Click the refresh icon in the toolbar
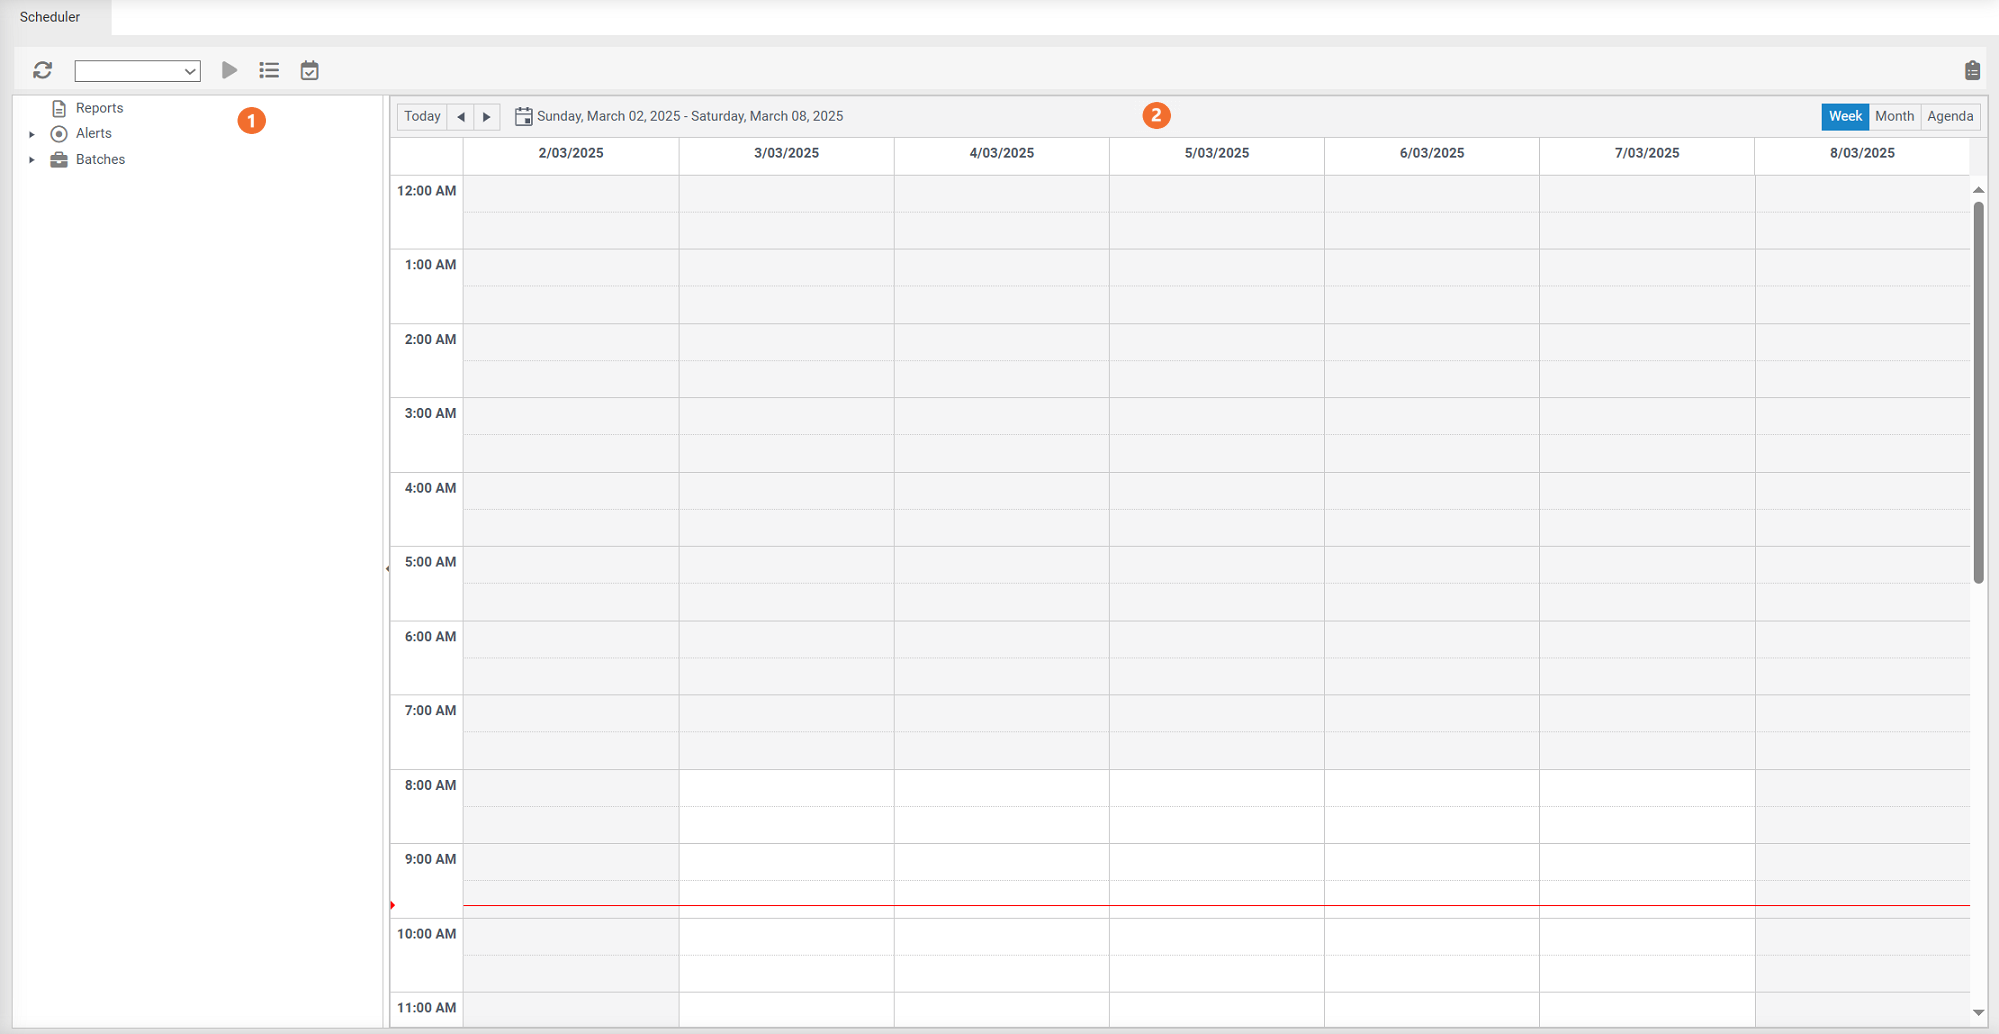The height and width of the screenshot is (1034, 1999). tap(43, 70)
